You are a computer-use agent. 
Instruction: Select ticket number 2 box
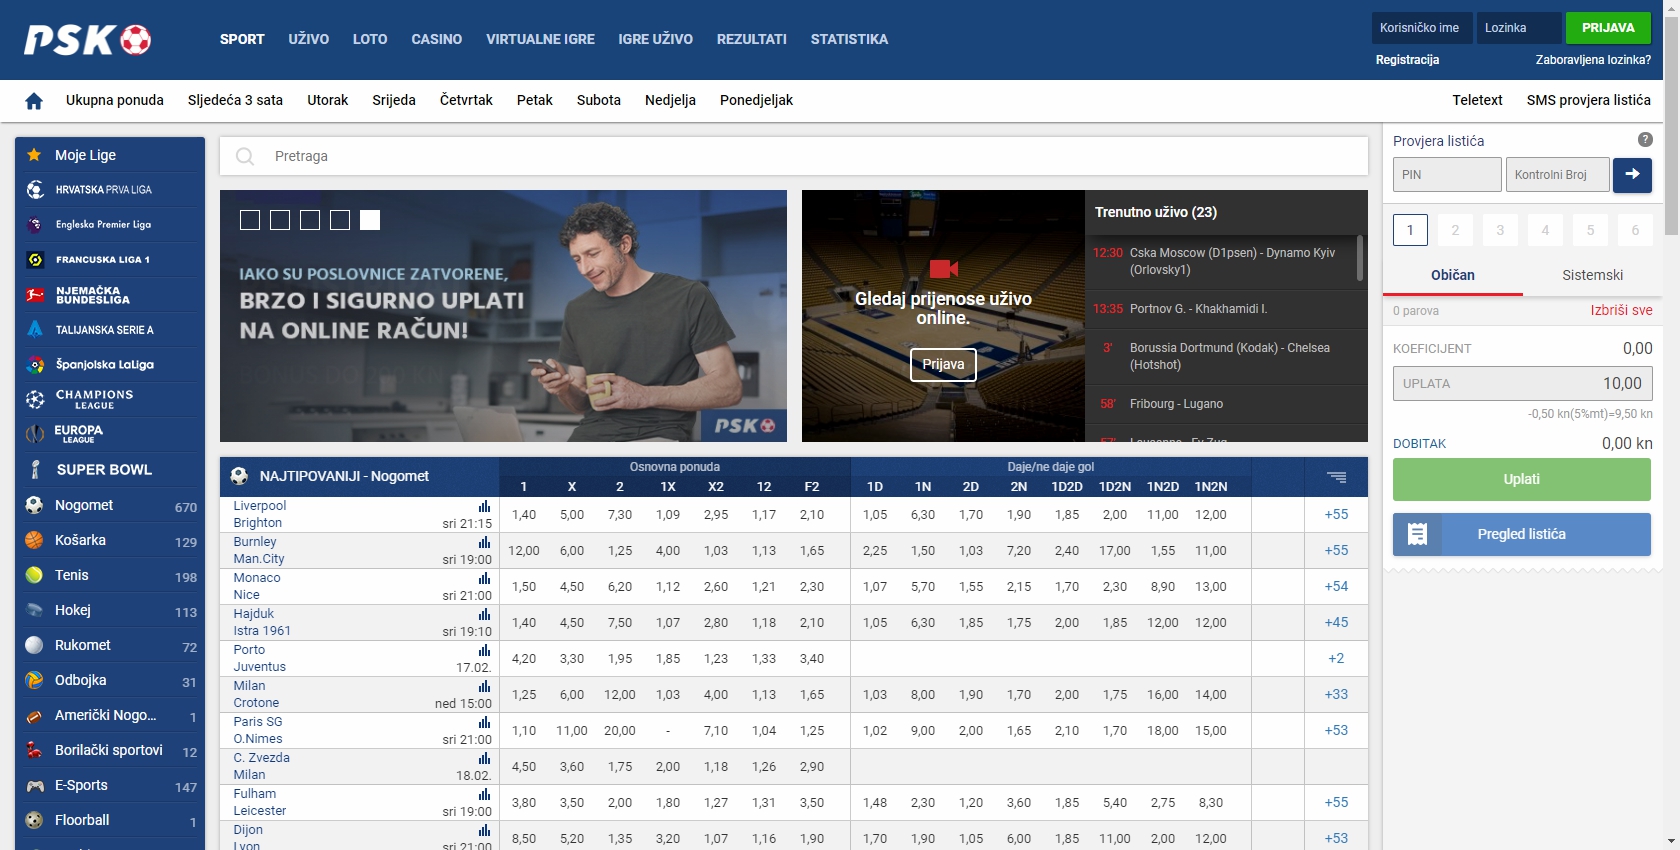click(x=1455, y=230)
